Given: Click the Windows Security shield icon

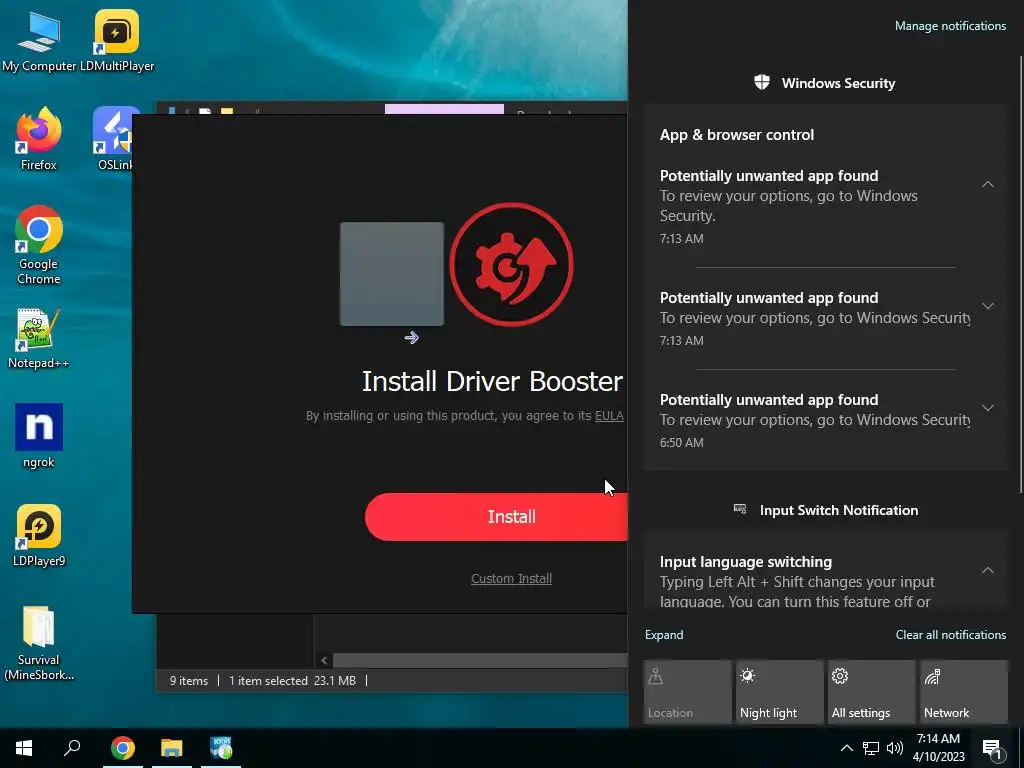Looking at the screenshot, I should tap(761, 82).
